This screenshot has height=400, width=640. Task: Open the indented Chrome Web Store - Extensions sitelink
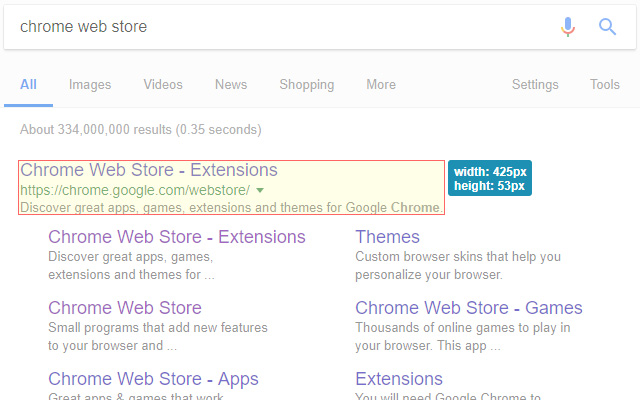(x=177, y=237)
